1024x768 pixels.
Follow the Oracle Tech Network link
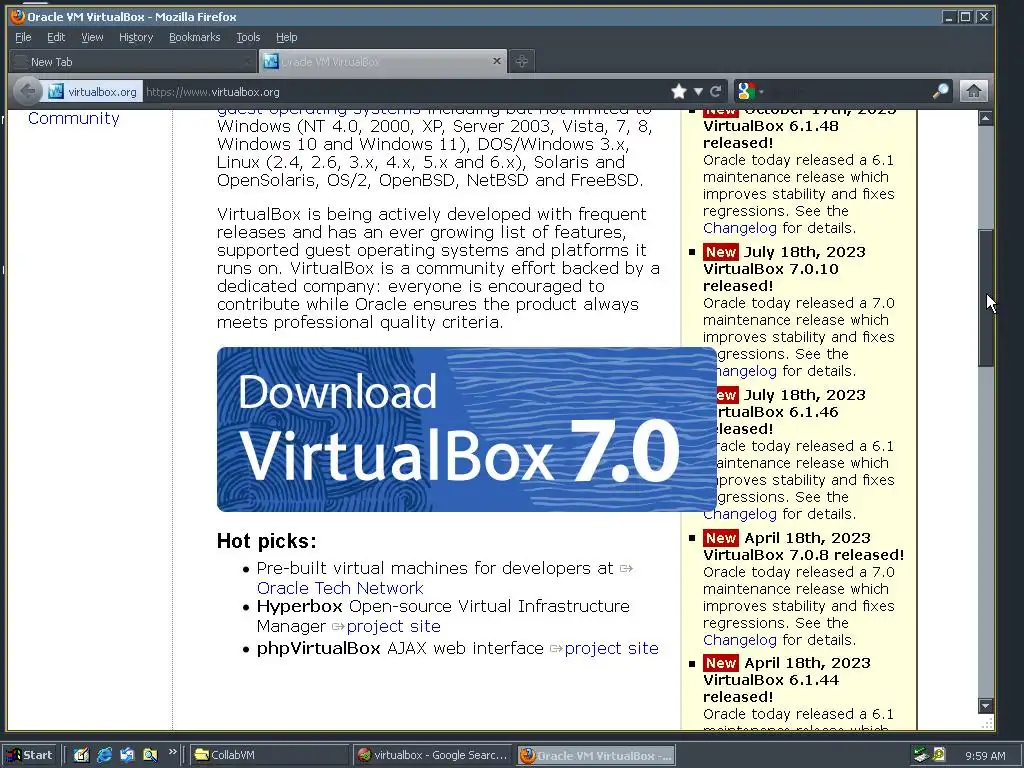pos(340,588)
